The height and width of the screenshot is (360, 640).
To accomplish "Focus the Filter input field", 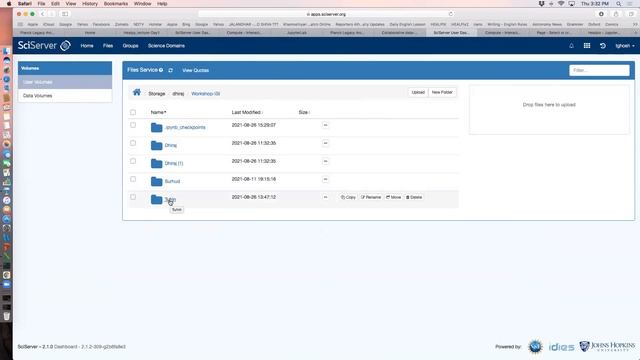I will 599,70.
